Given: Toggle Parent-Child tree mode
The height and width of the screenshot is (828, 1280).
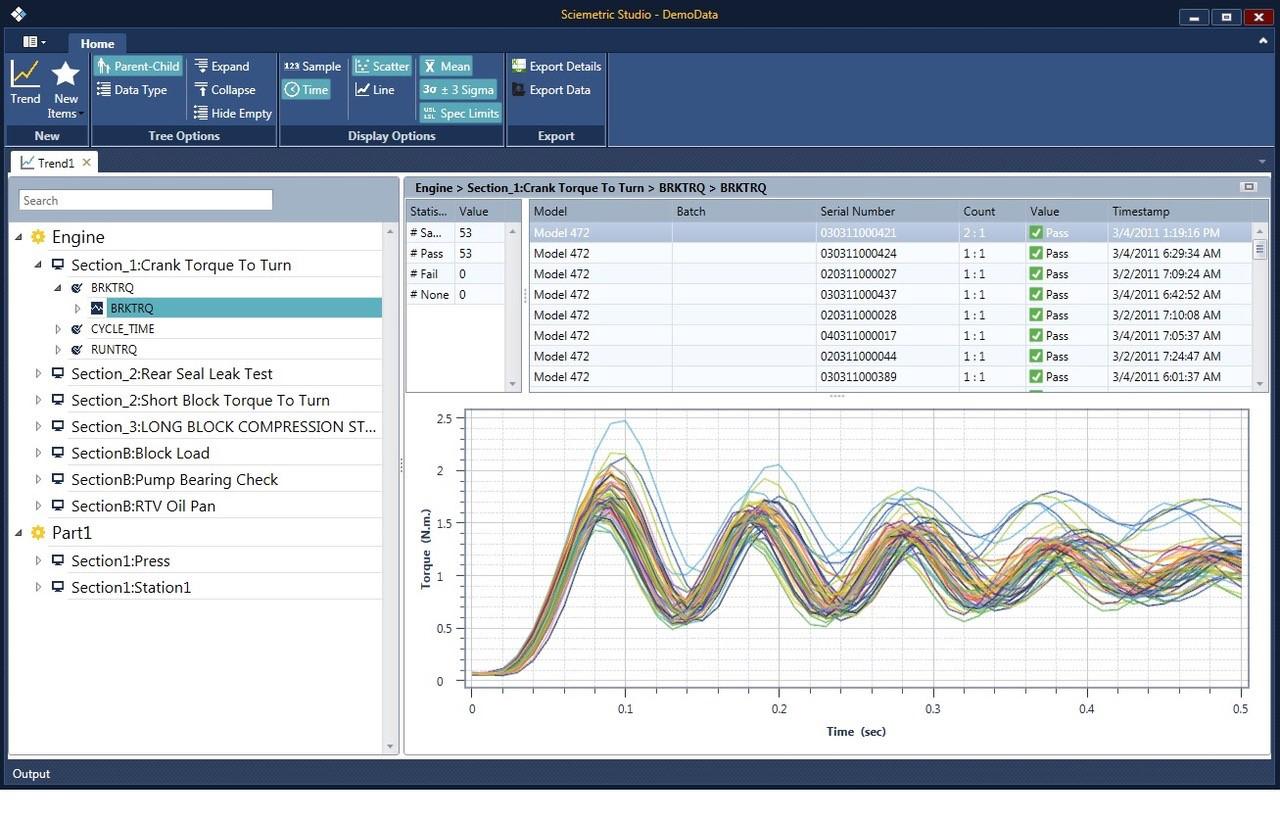Looking at the screenshot, I should 138,66.
